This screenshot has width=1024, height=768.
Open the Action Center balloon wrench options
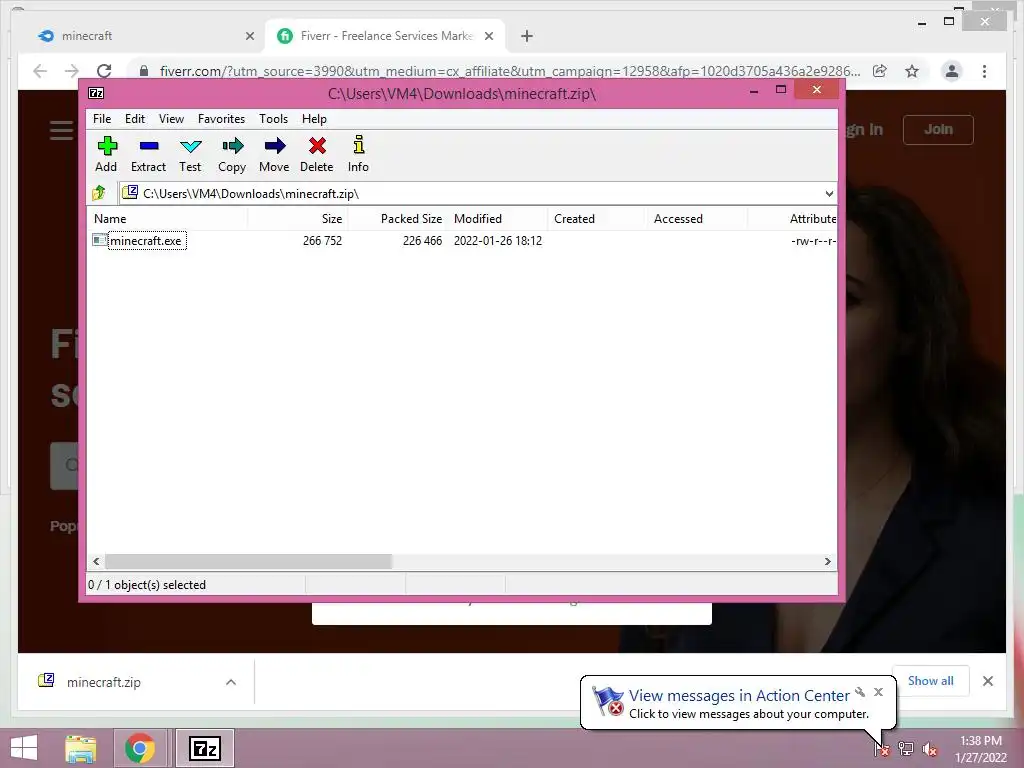pos(860,692)
